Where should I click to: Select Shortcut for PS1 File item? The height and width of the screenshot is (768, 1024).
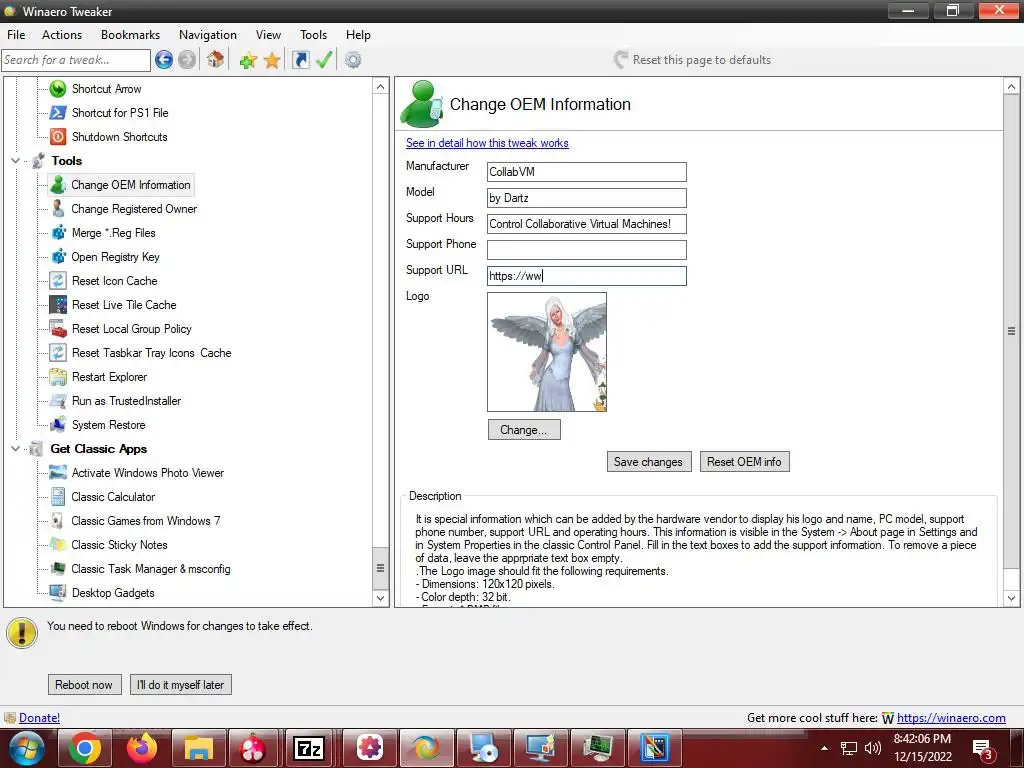[120, 113]
